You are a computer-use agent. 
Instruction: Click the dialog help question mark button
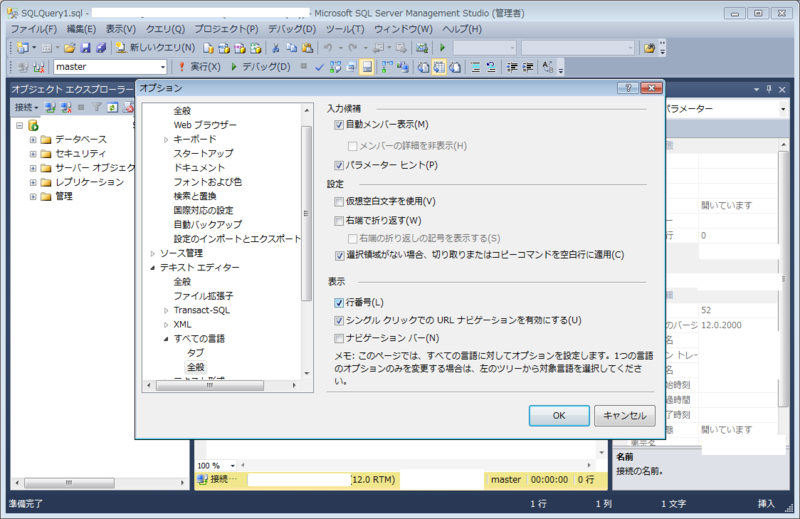628,88
